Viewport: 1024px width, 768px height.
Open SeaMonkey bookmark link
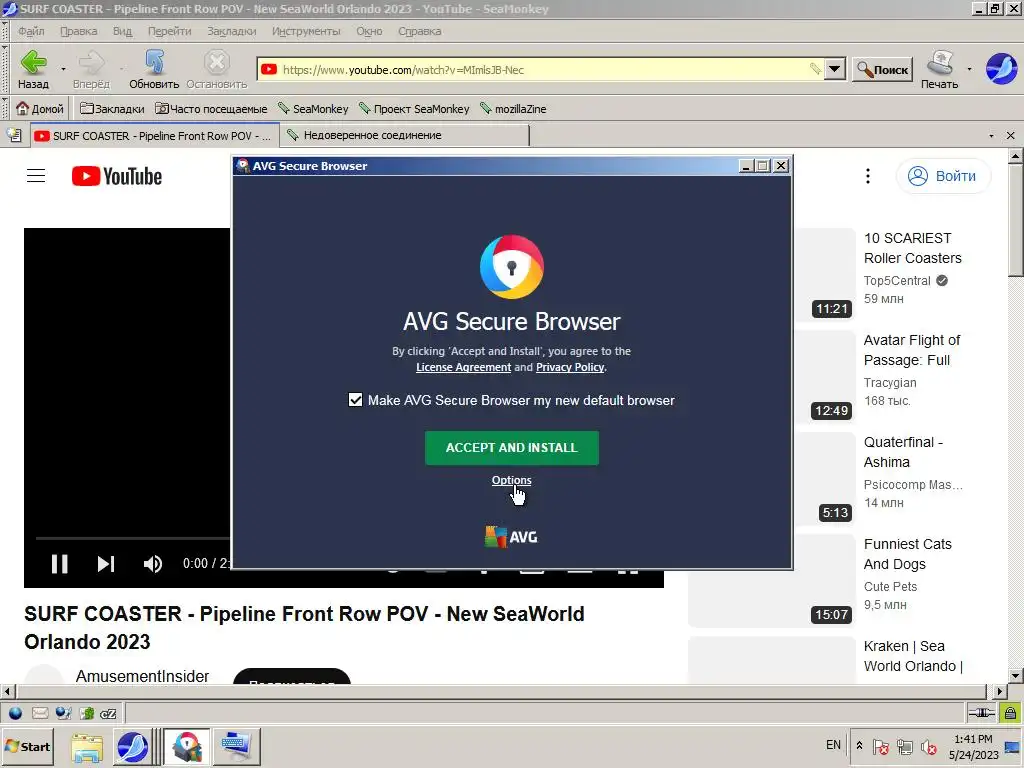313,108
